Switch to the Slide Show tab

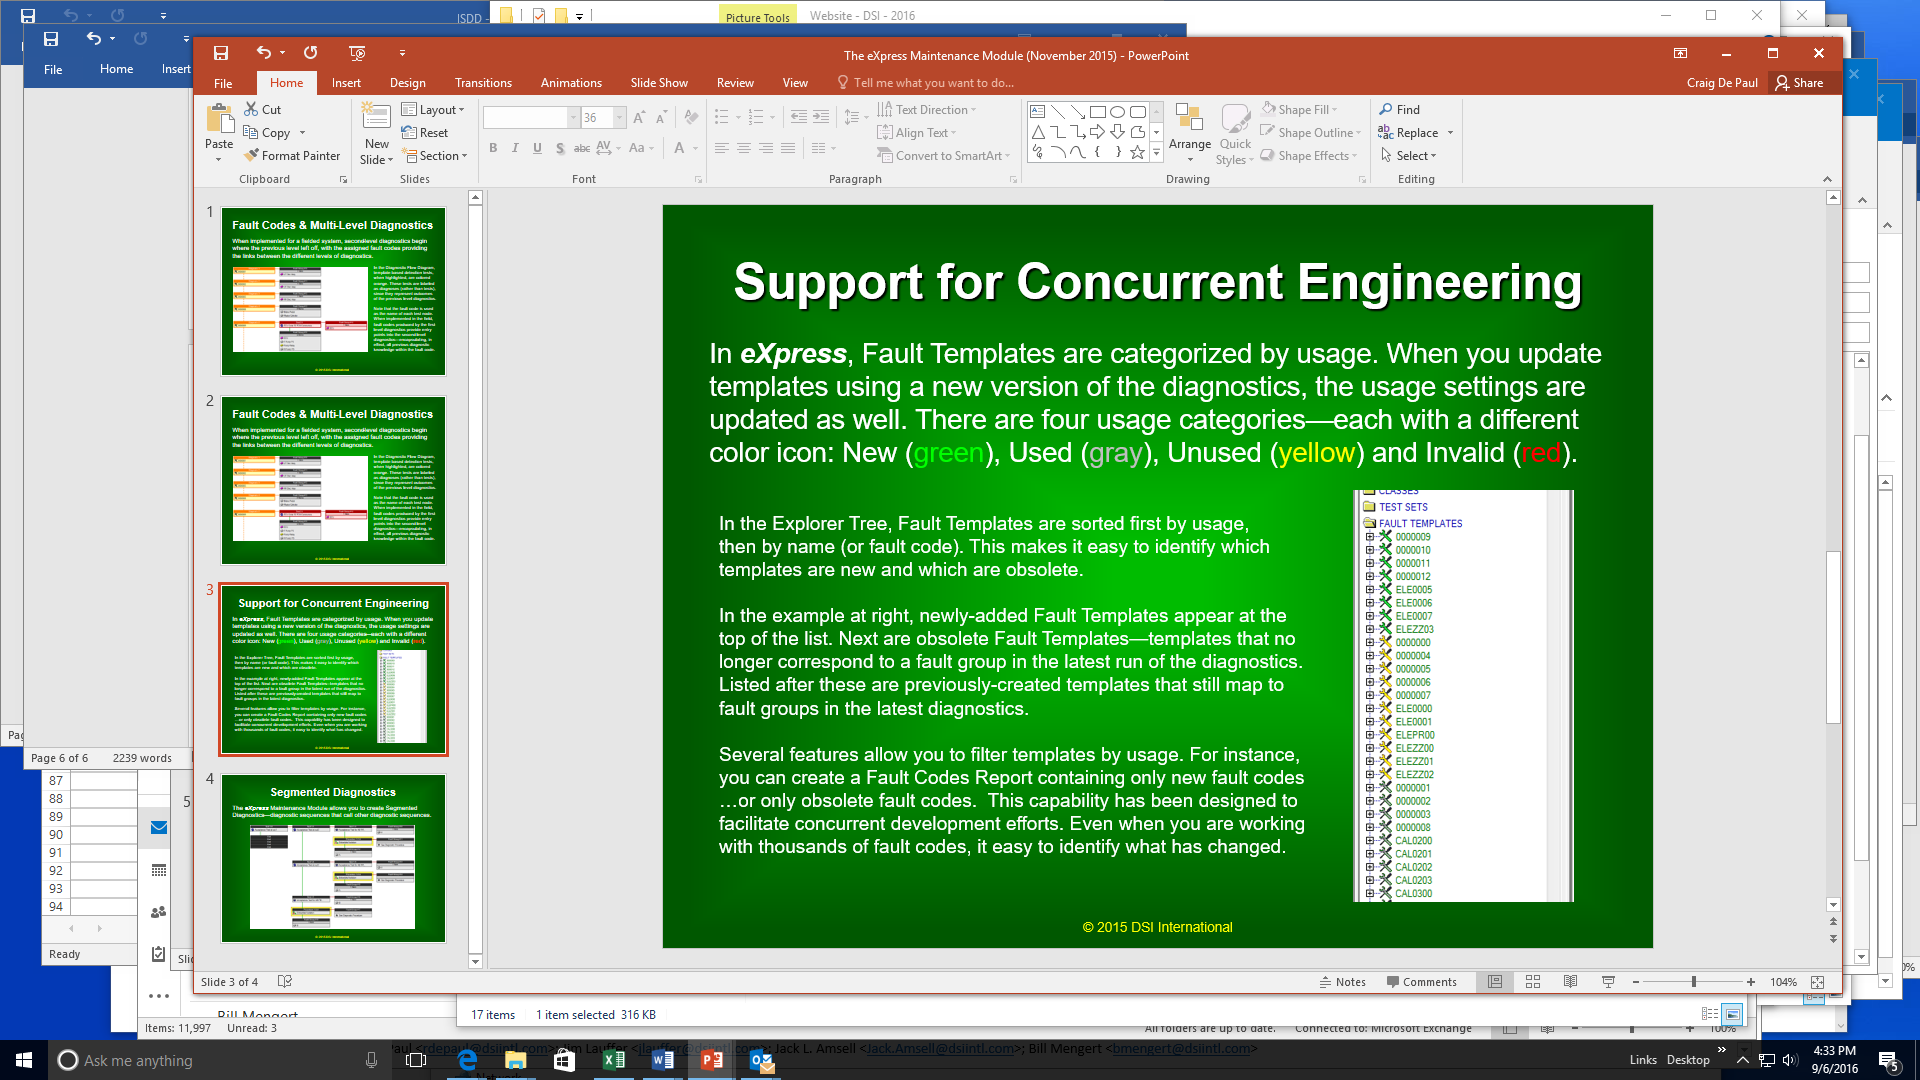click(x=658, y=83)
